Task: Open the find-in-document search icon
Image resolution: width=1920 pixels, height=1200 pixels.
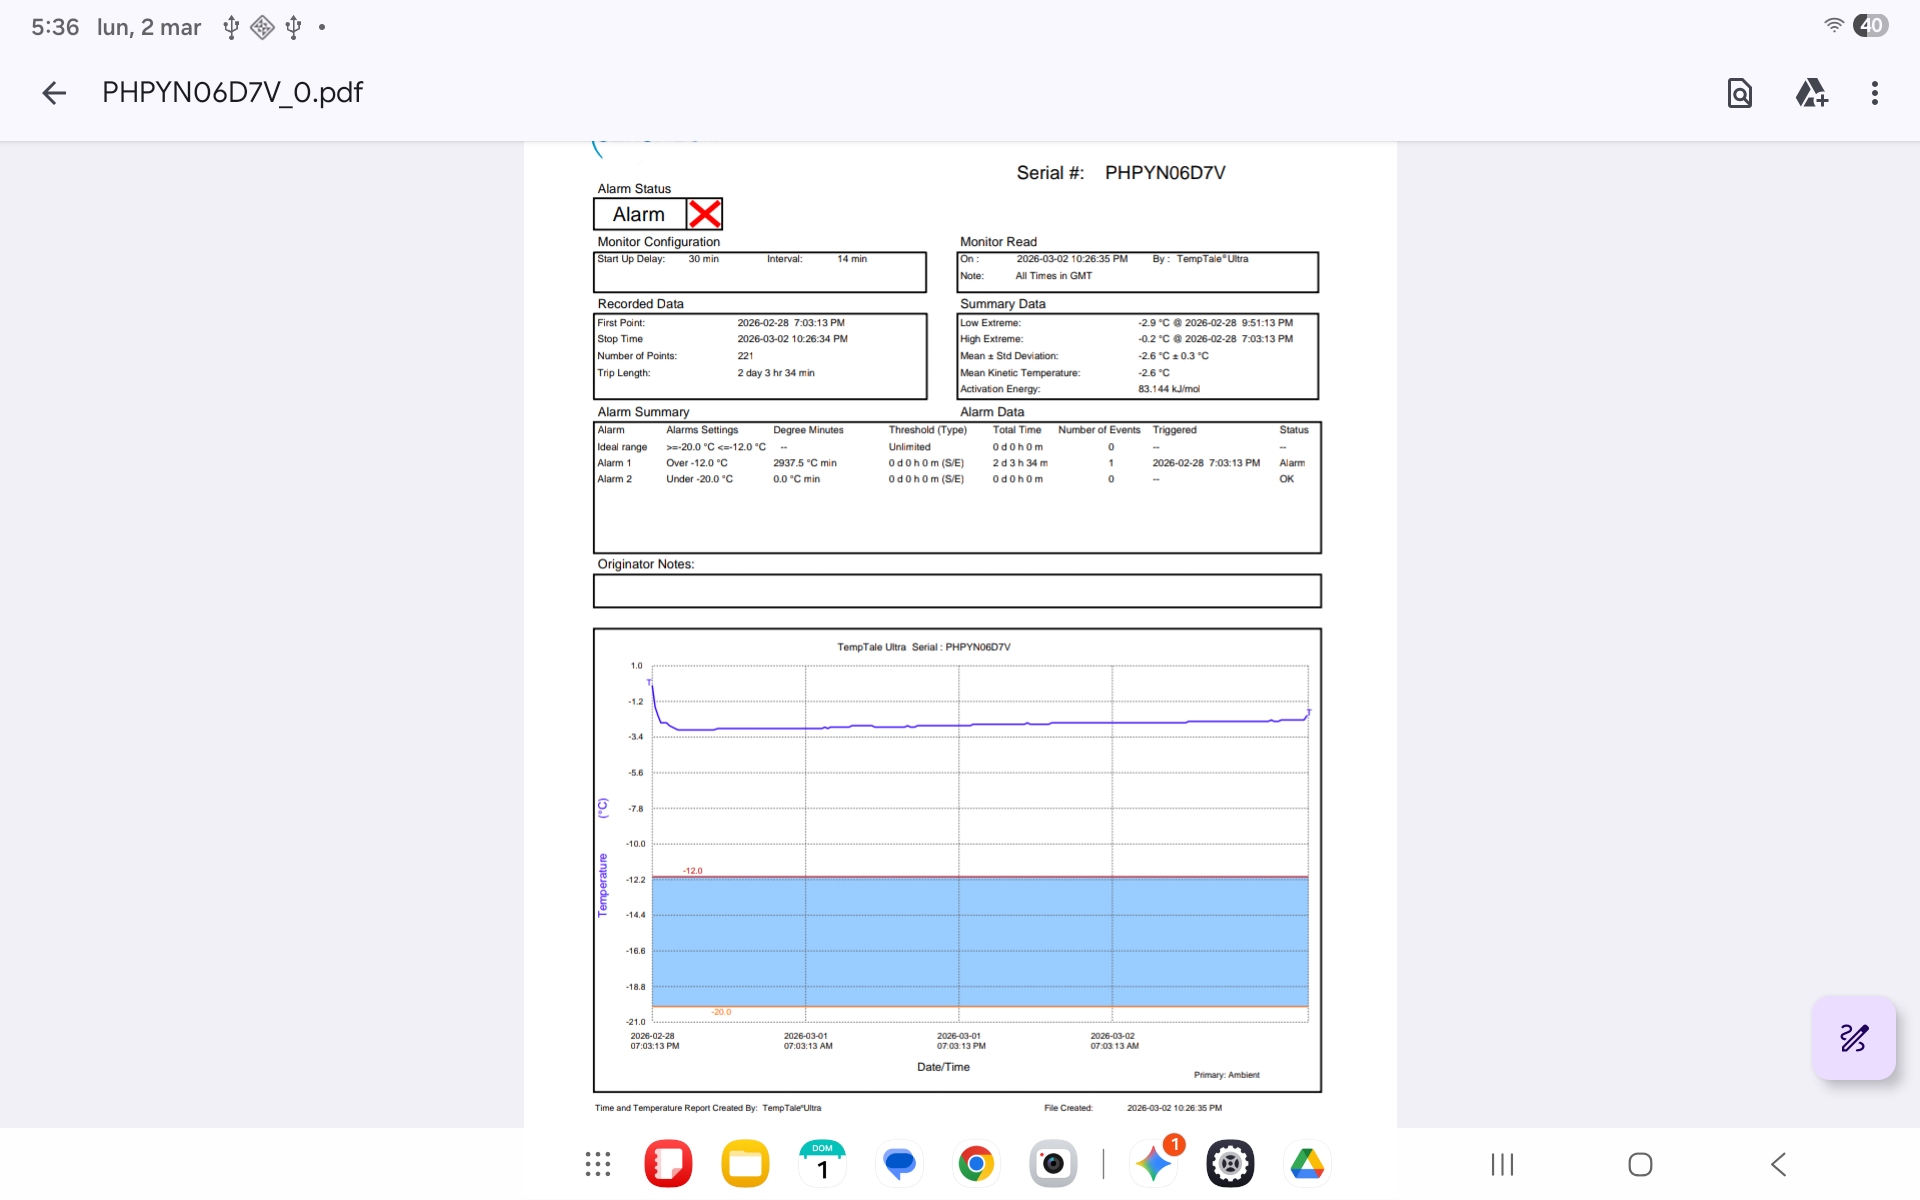Action: tap(1739, 93)
